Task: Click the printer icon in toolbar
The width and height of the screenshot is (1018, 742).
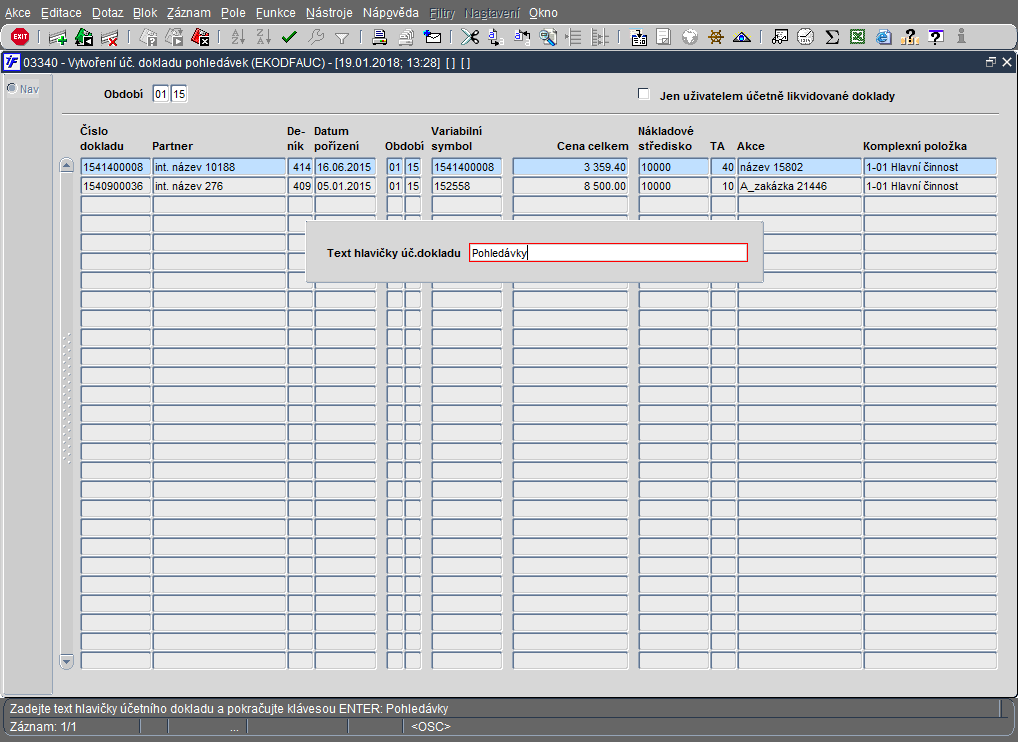Action: click(380, 37)
